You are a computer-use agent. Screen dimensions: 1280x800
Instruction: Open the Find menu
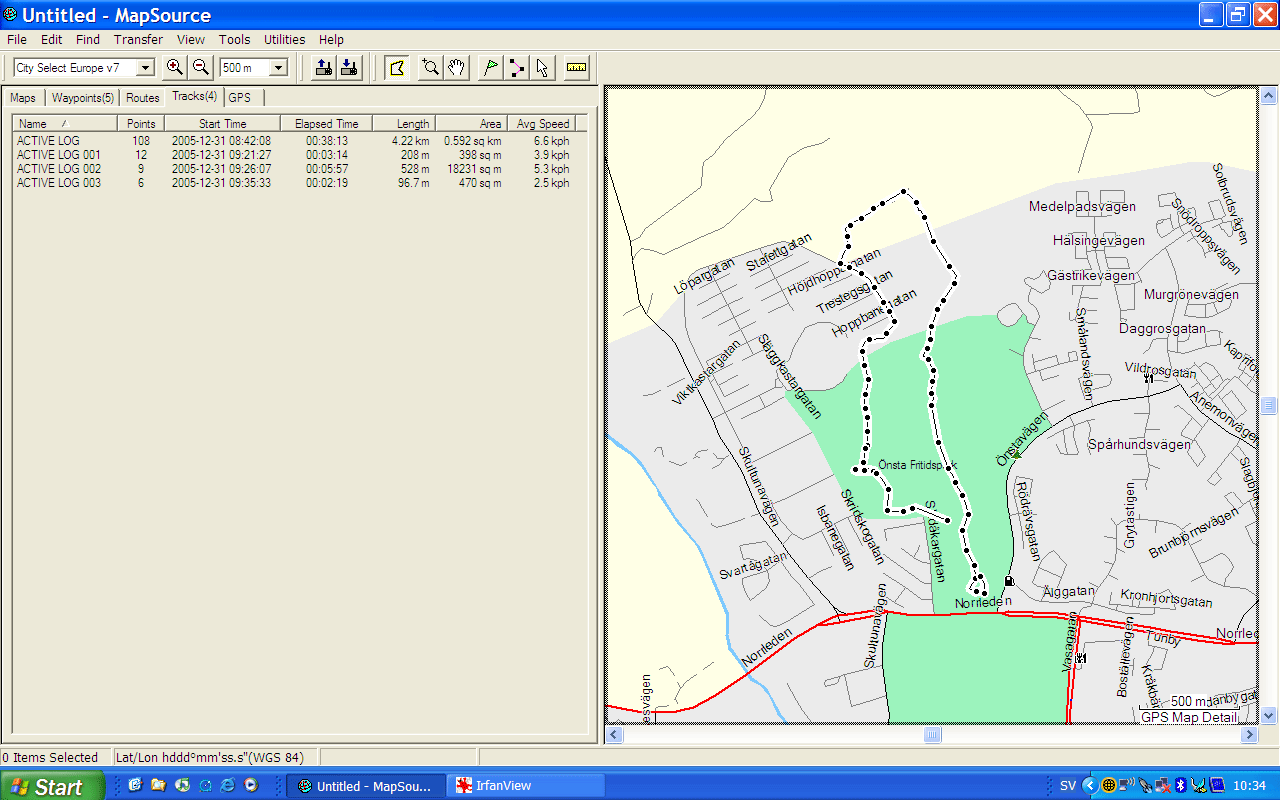(x=88, y=40)
